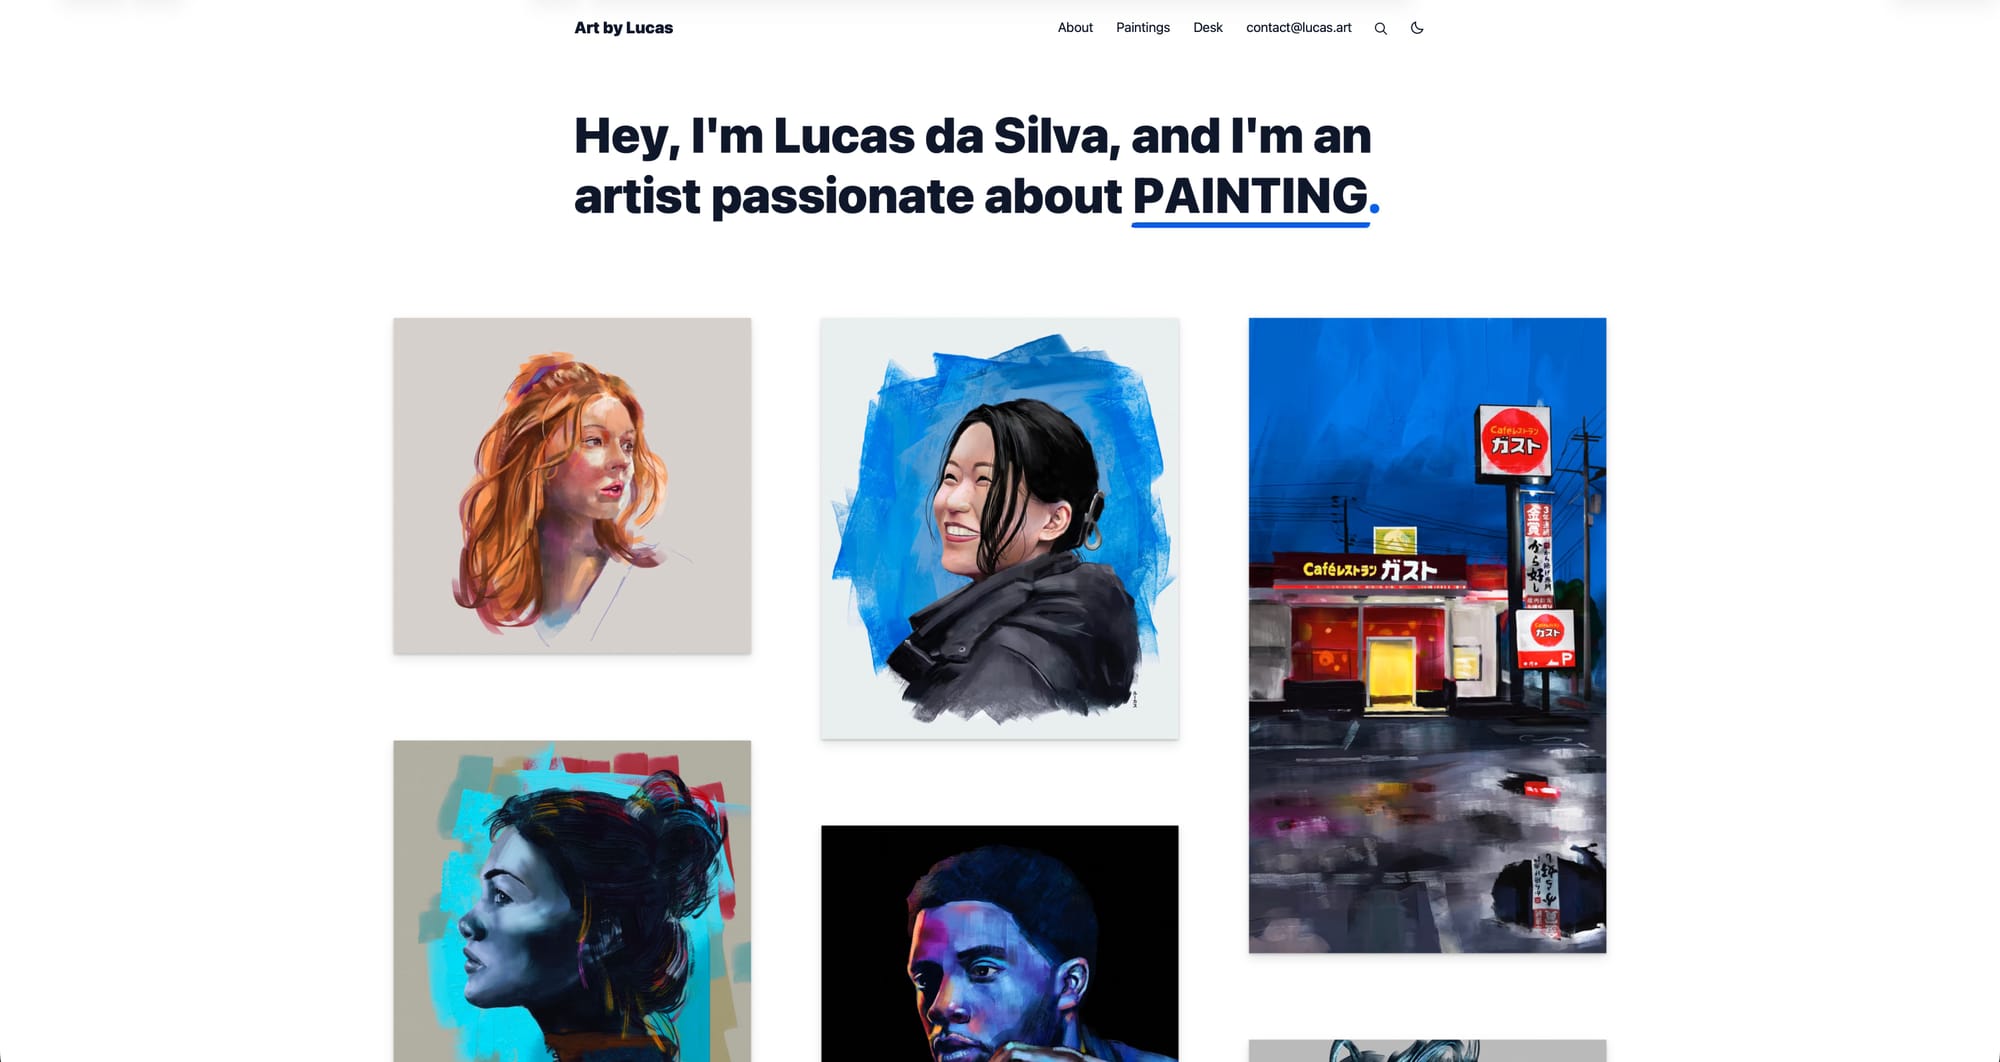The width and height of the screenshot is (2000, 1062).
Task: Toggle dark mode moon icon
Action: [x=1417, y=28]
